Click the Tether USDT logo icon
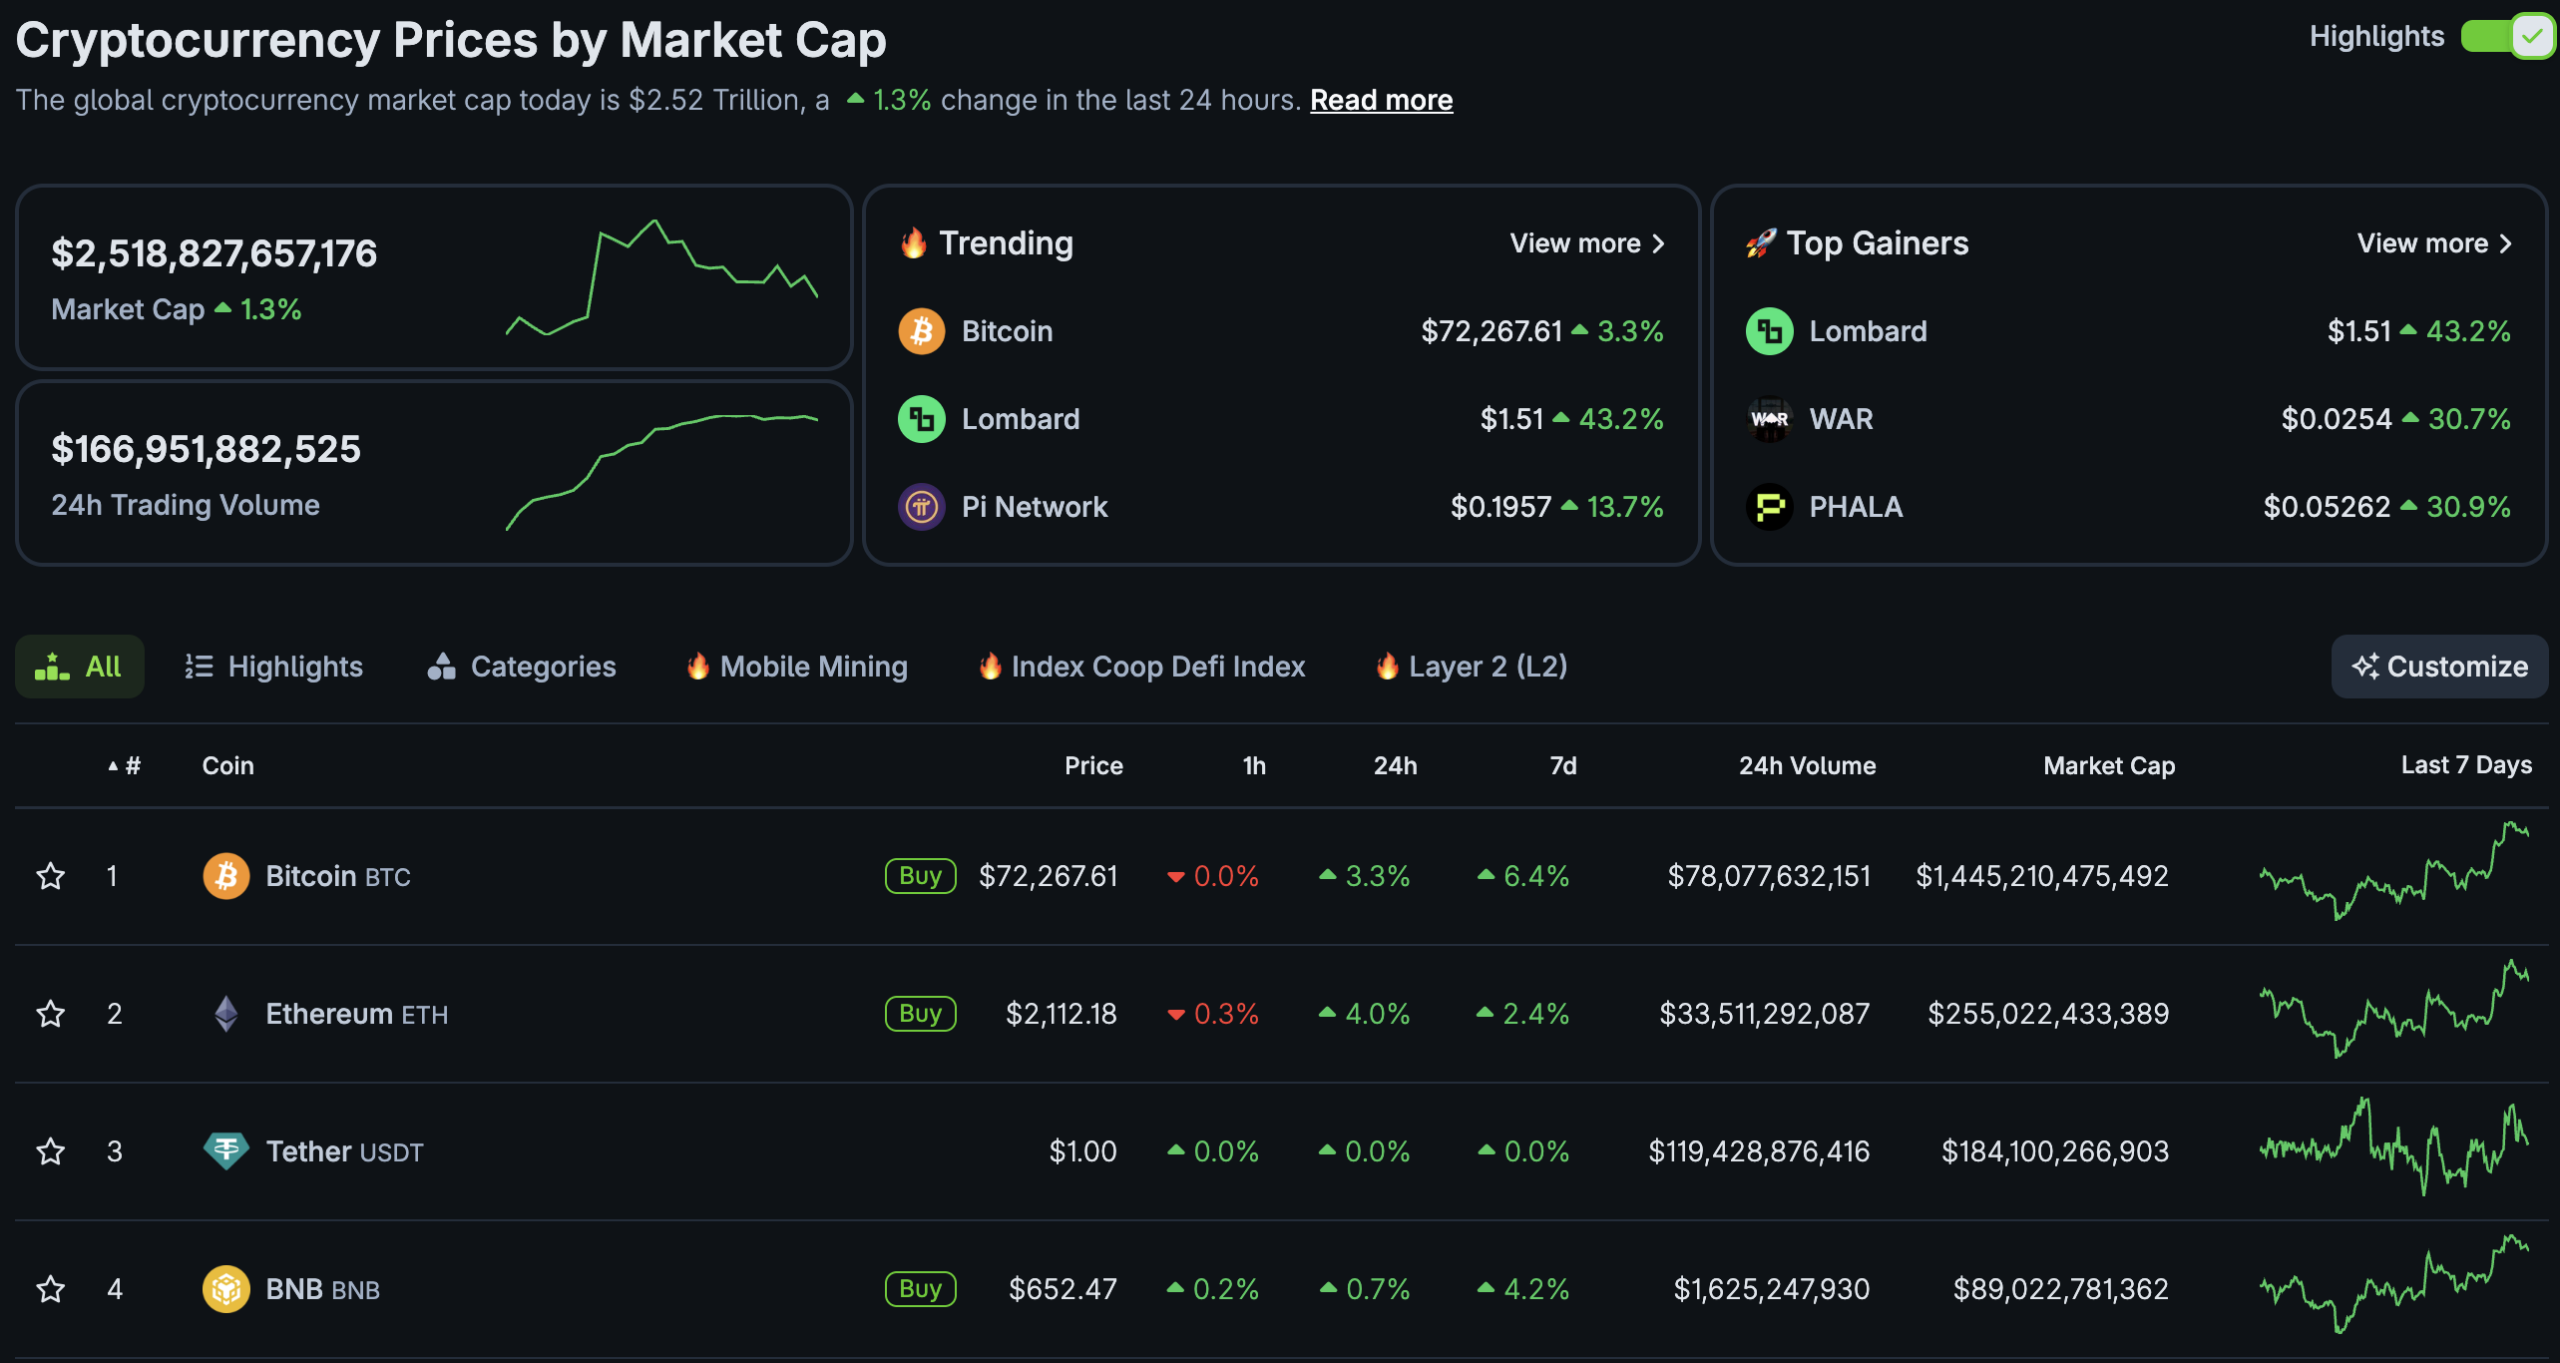This screenshot has height=1363, width=2560. 226,1151
